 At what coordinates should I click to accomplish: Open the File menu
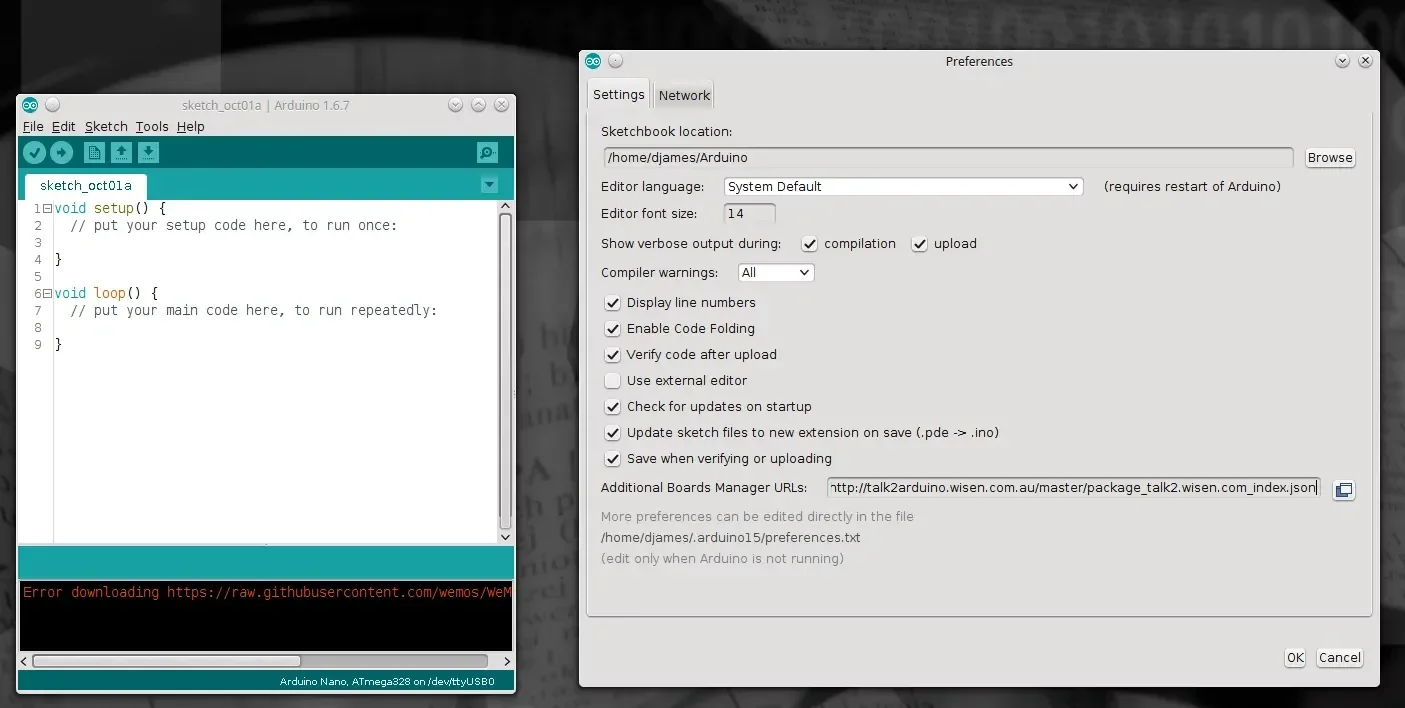pyautogui.click(x=33, y=127)
